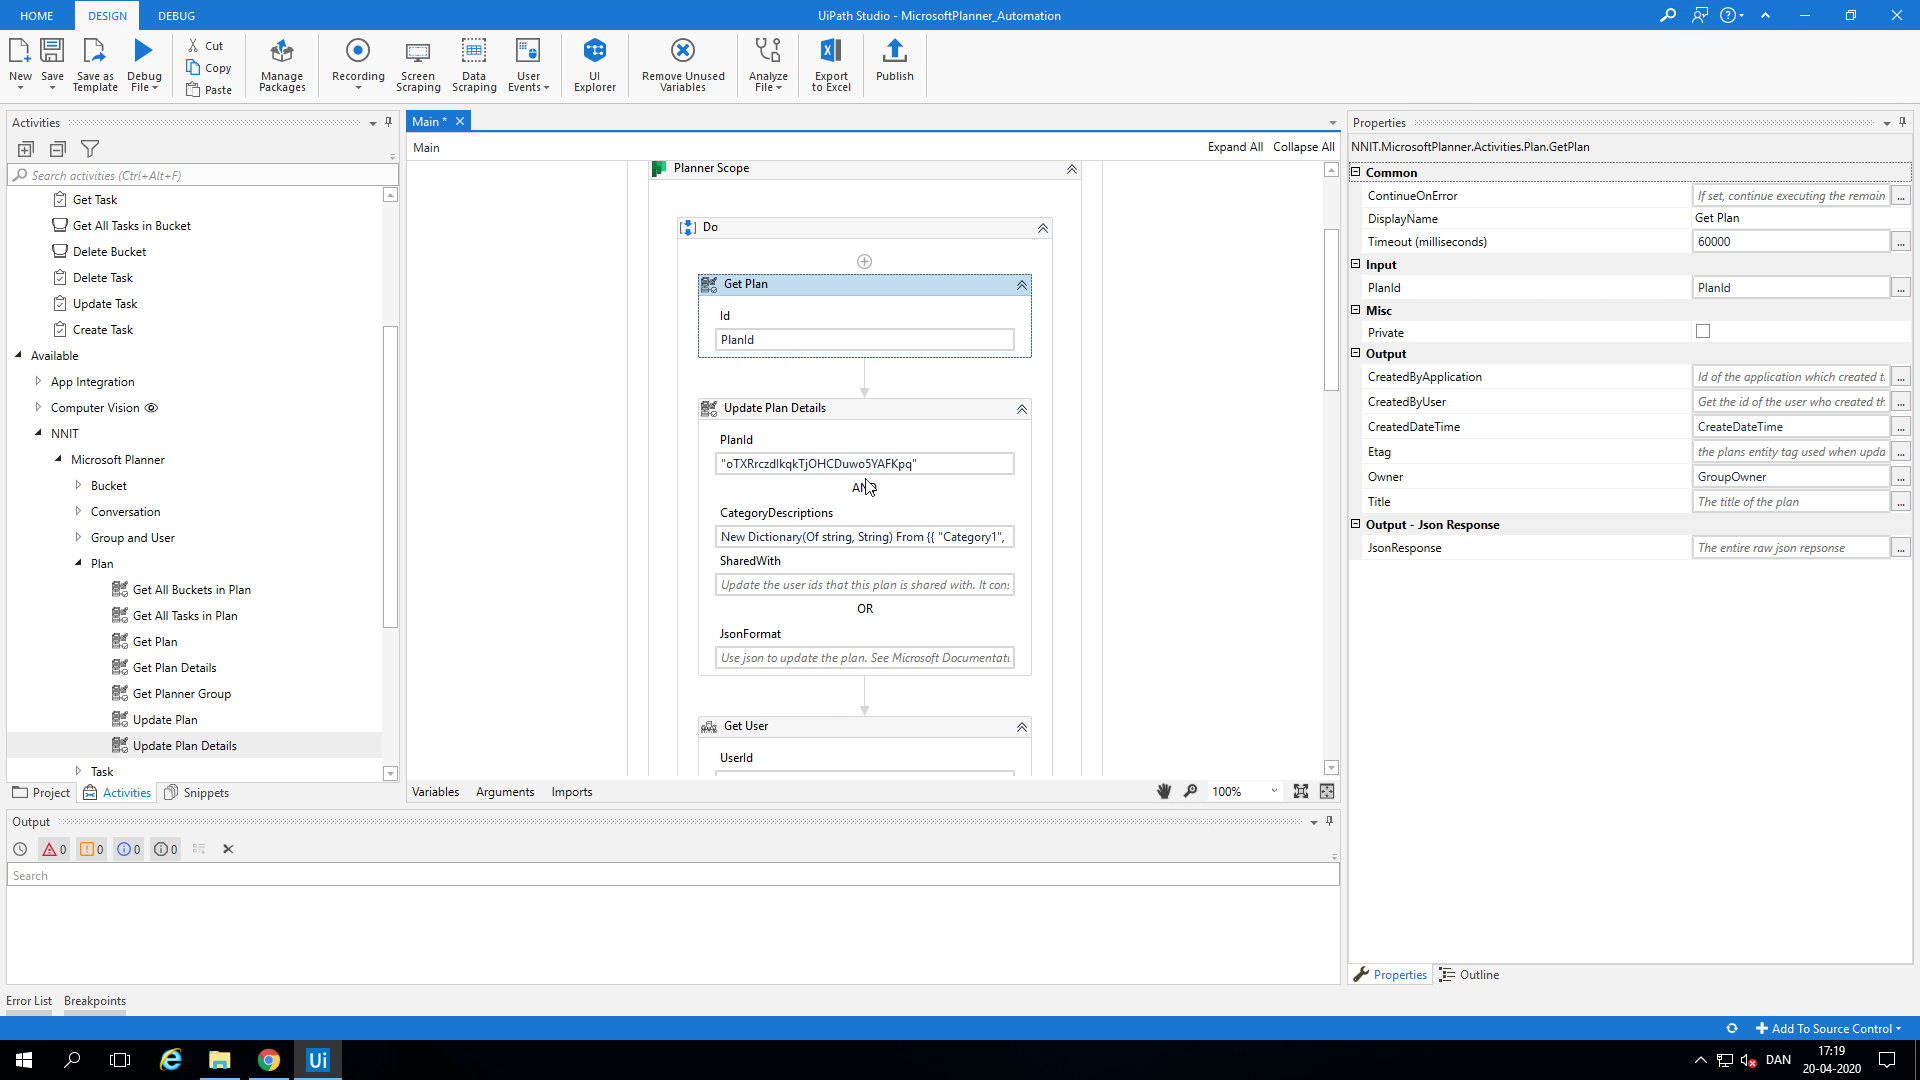Open the Arguments panel
This screenshot has width=1920, height=1080.
pyautogui.click(x=505, y=792)
